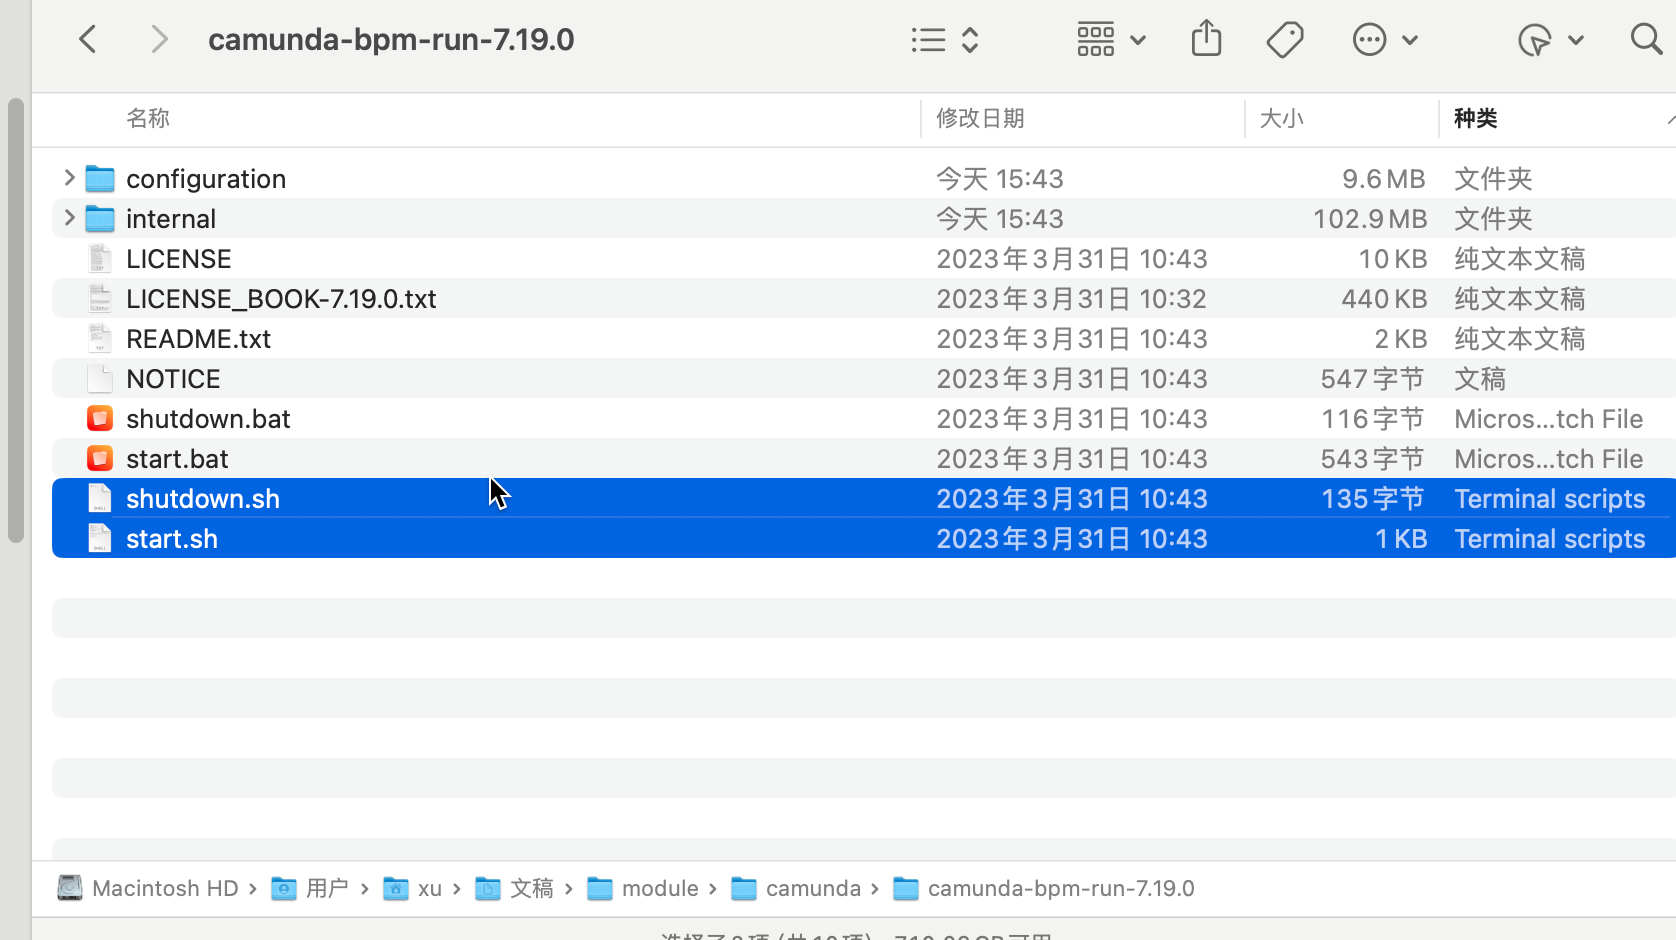1676x940 pixels.
Task: Go back to the previous folder
Action: (88, 40)
